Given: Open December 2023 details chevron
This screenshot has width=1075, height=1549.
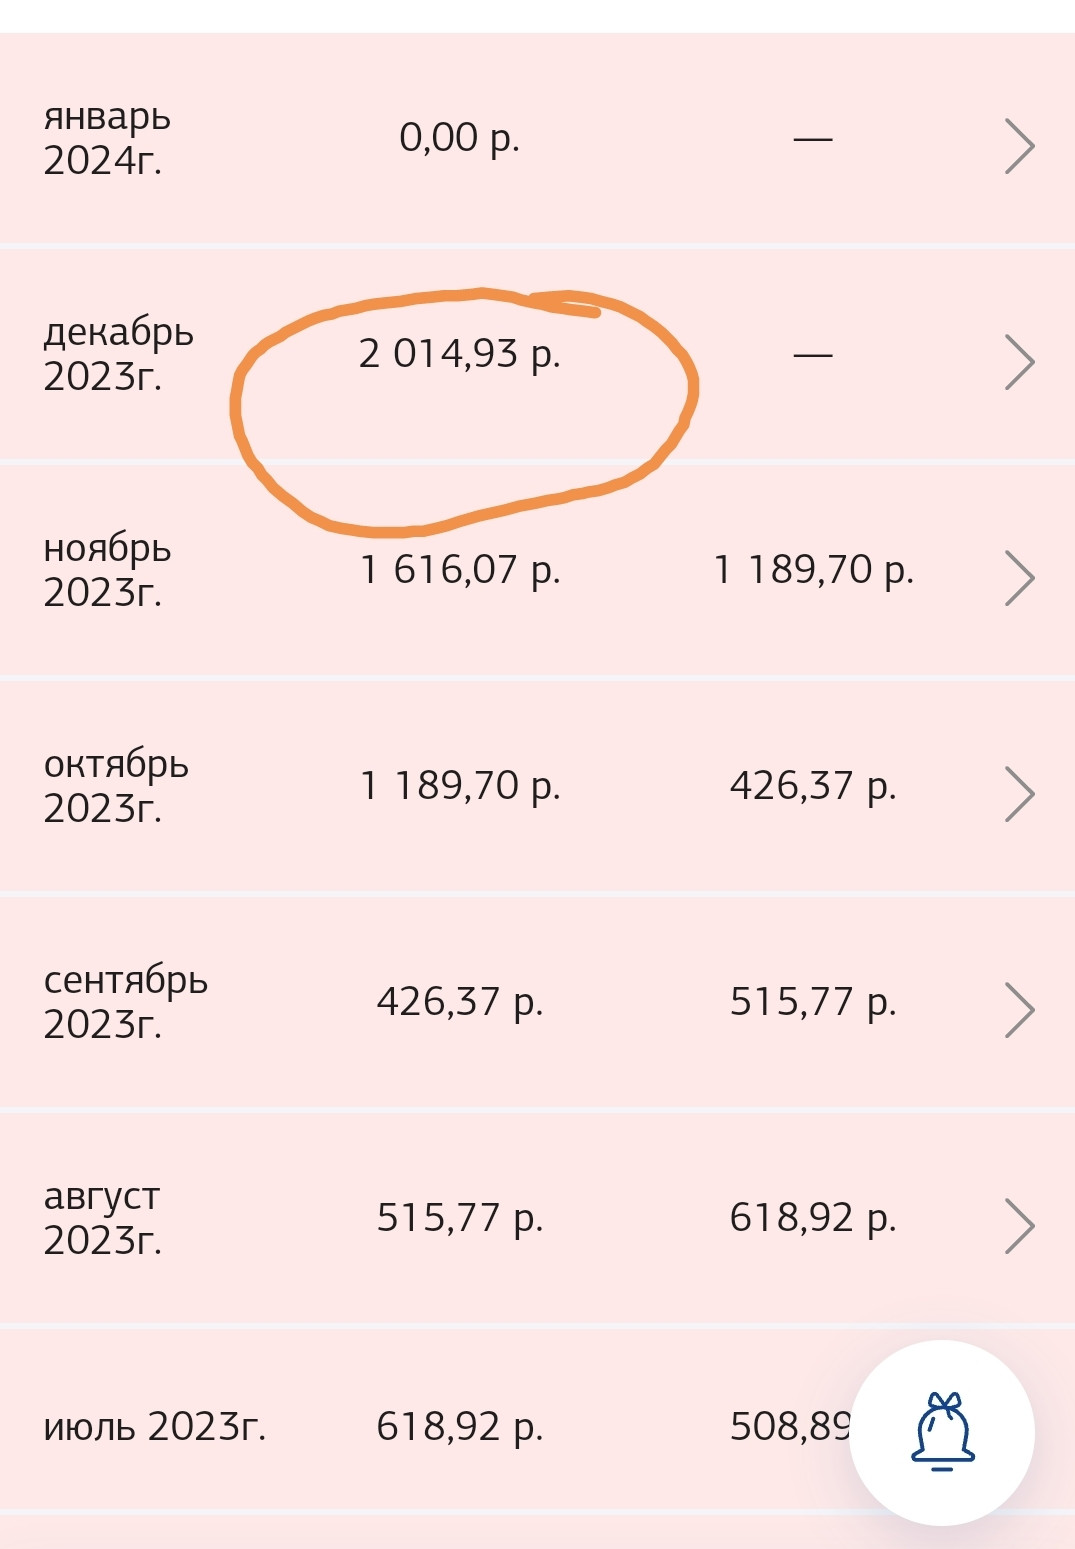Looking at the screenshot, I should pyautogui.click(x=1018, y=362).
